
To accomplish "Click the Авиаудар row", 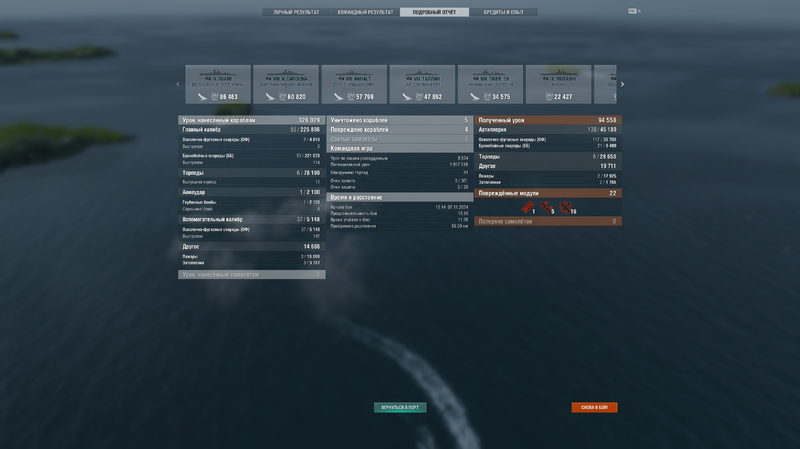I will pyautogui.click(x=252, y=192).
